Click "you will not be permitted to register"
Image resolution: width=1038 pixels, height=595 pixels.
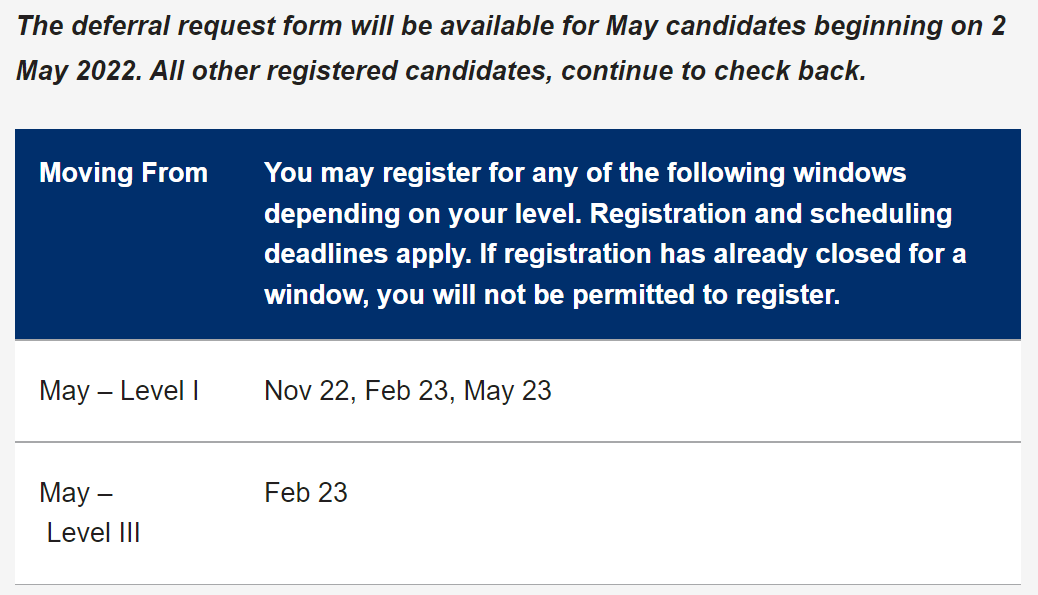(x=607, y=297)
